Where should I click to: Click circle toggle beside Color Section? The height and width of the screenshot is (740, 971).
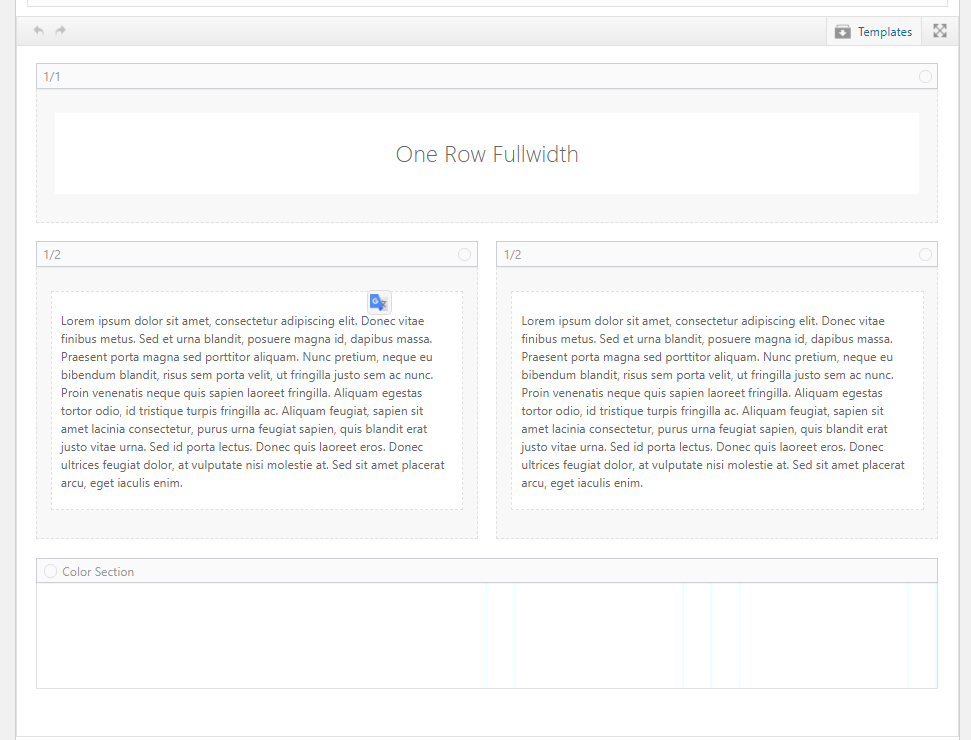click(50, 571)
